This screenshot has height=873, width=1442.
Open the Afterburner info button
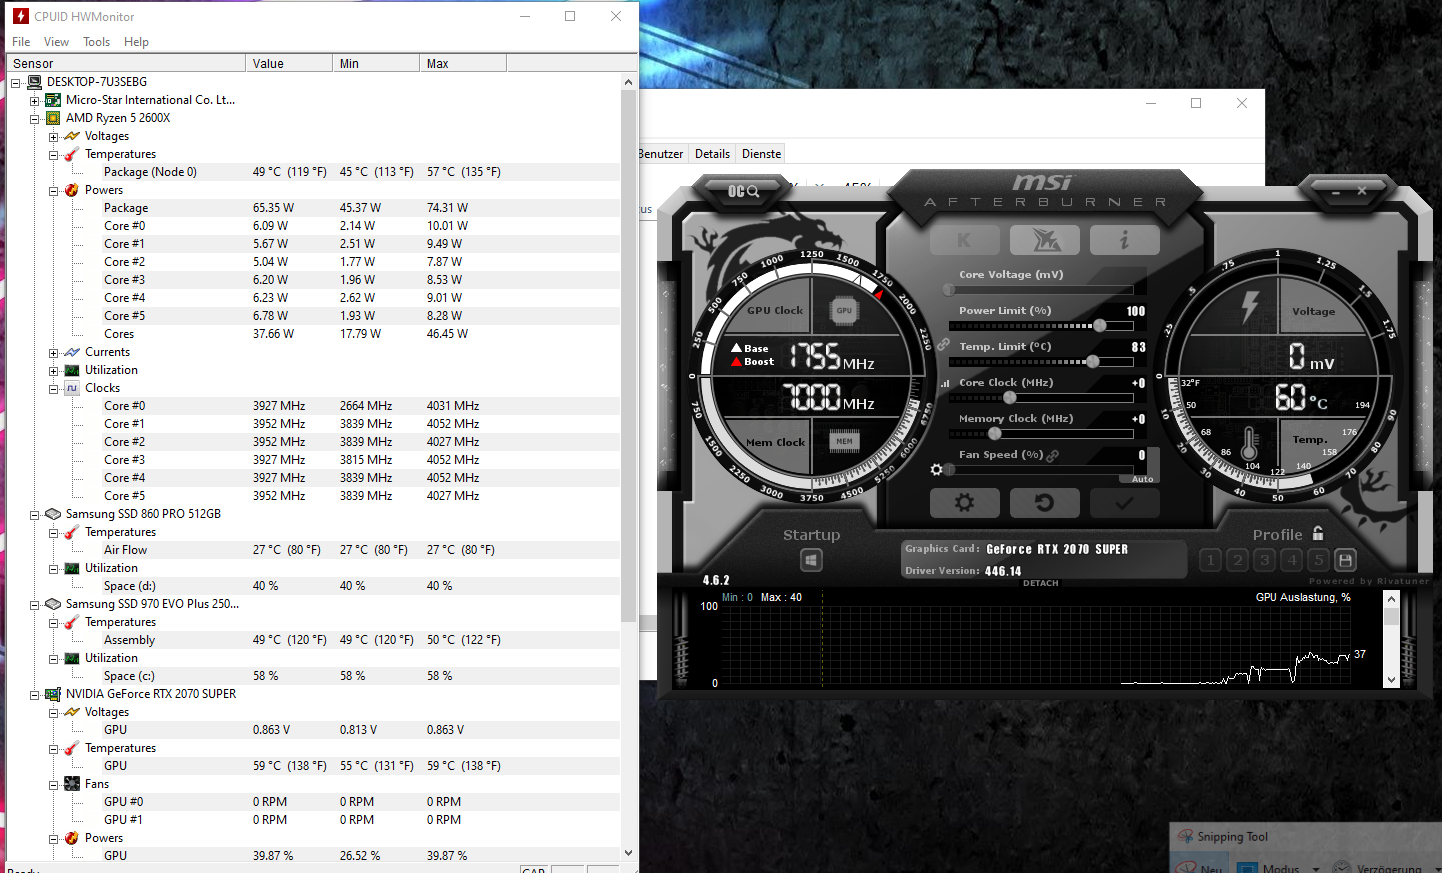1124,240
